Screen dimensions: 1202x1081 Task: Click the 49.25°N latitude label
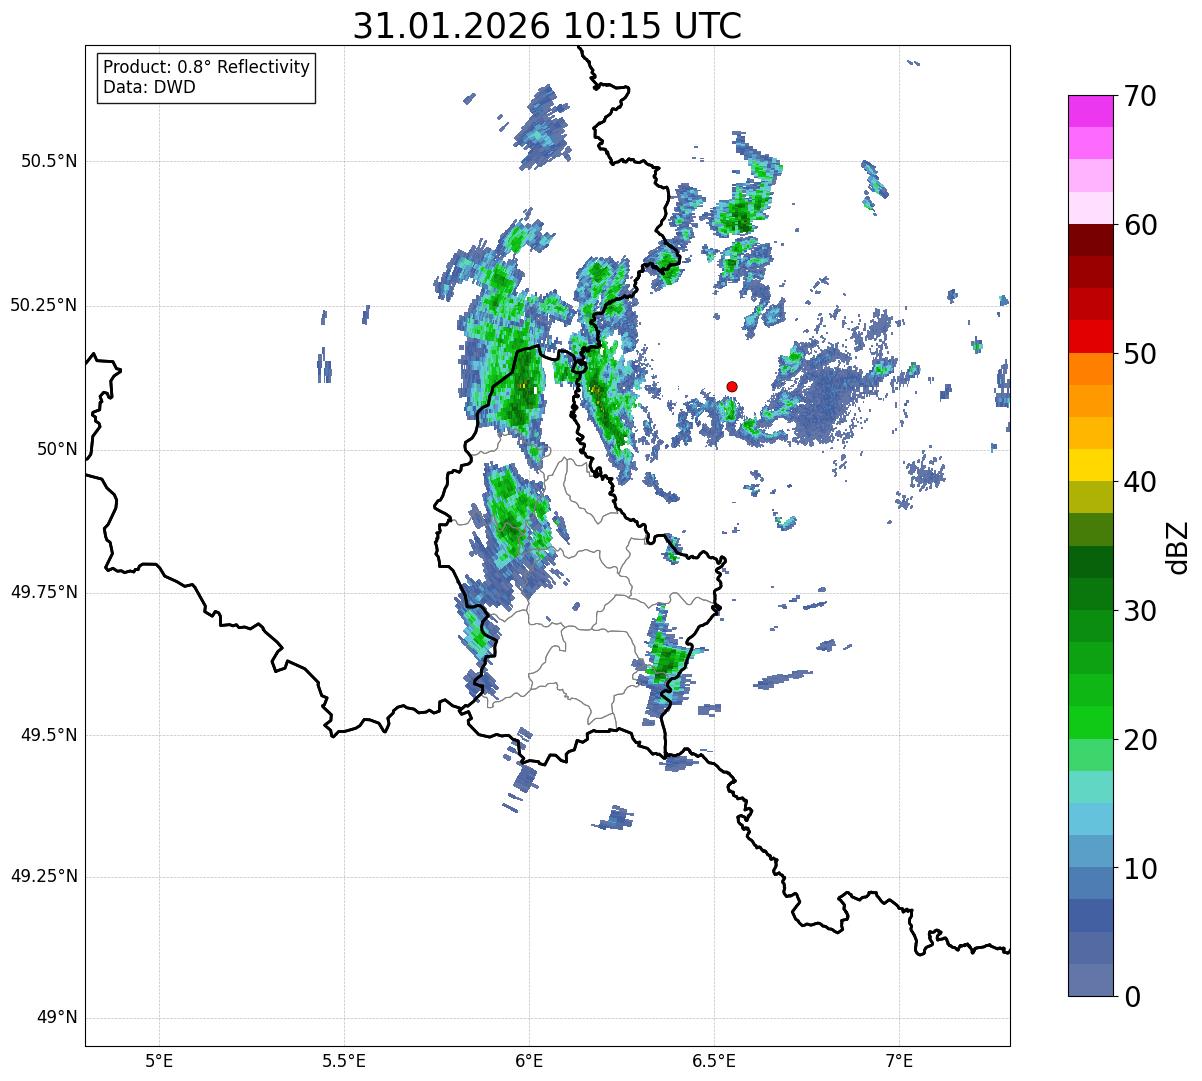pyautogui.click(x=44, y=876)
